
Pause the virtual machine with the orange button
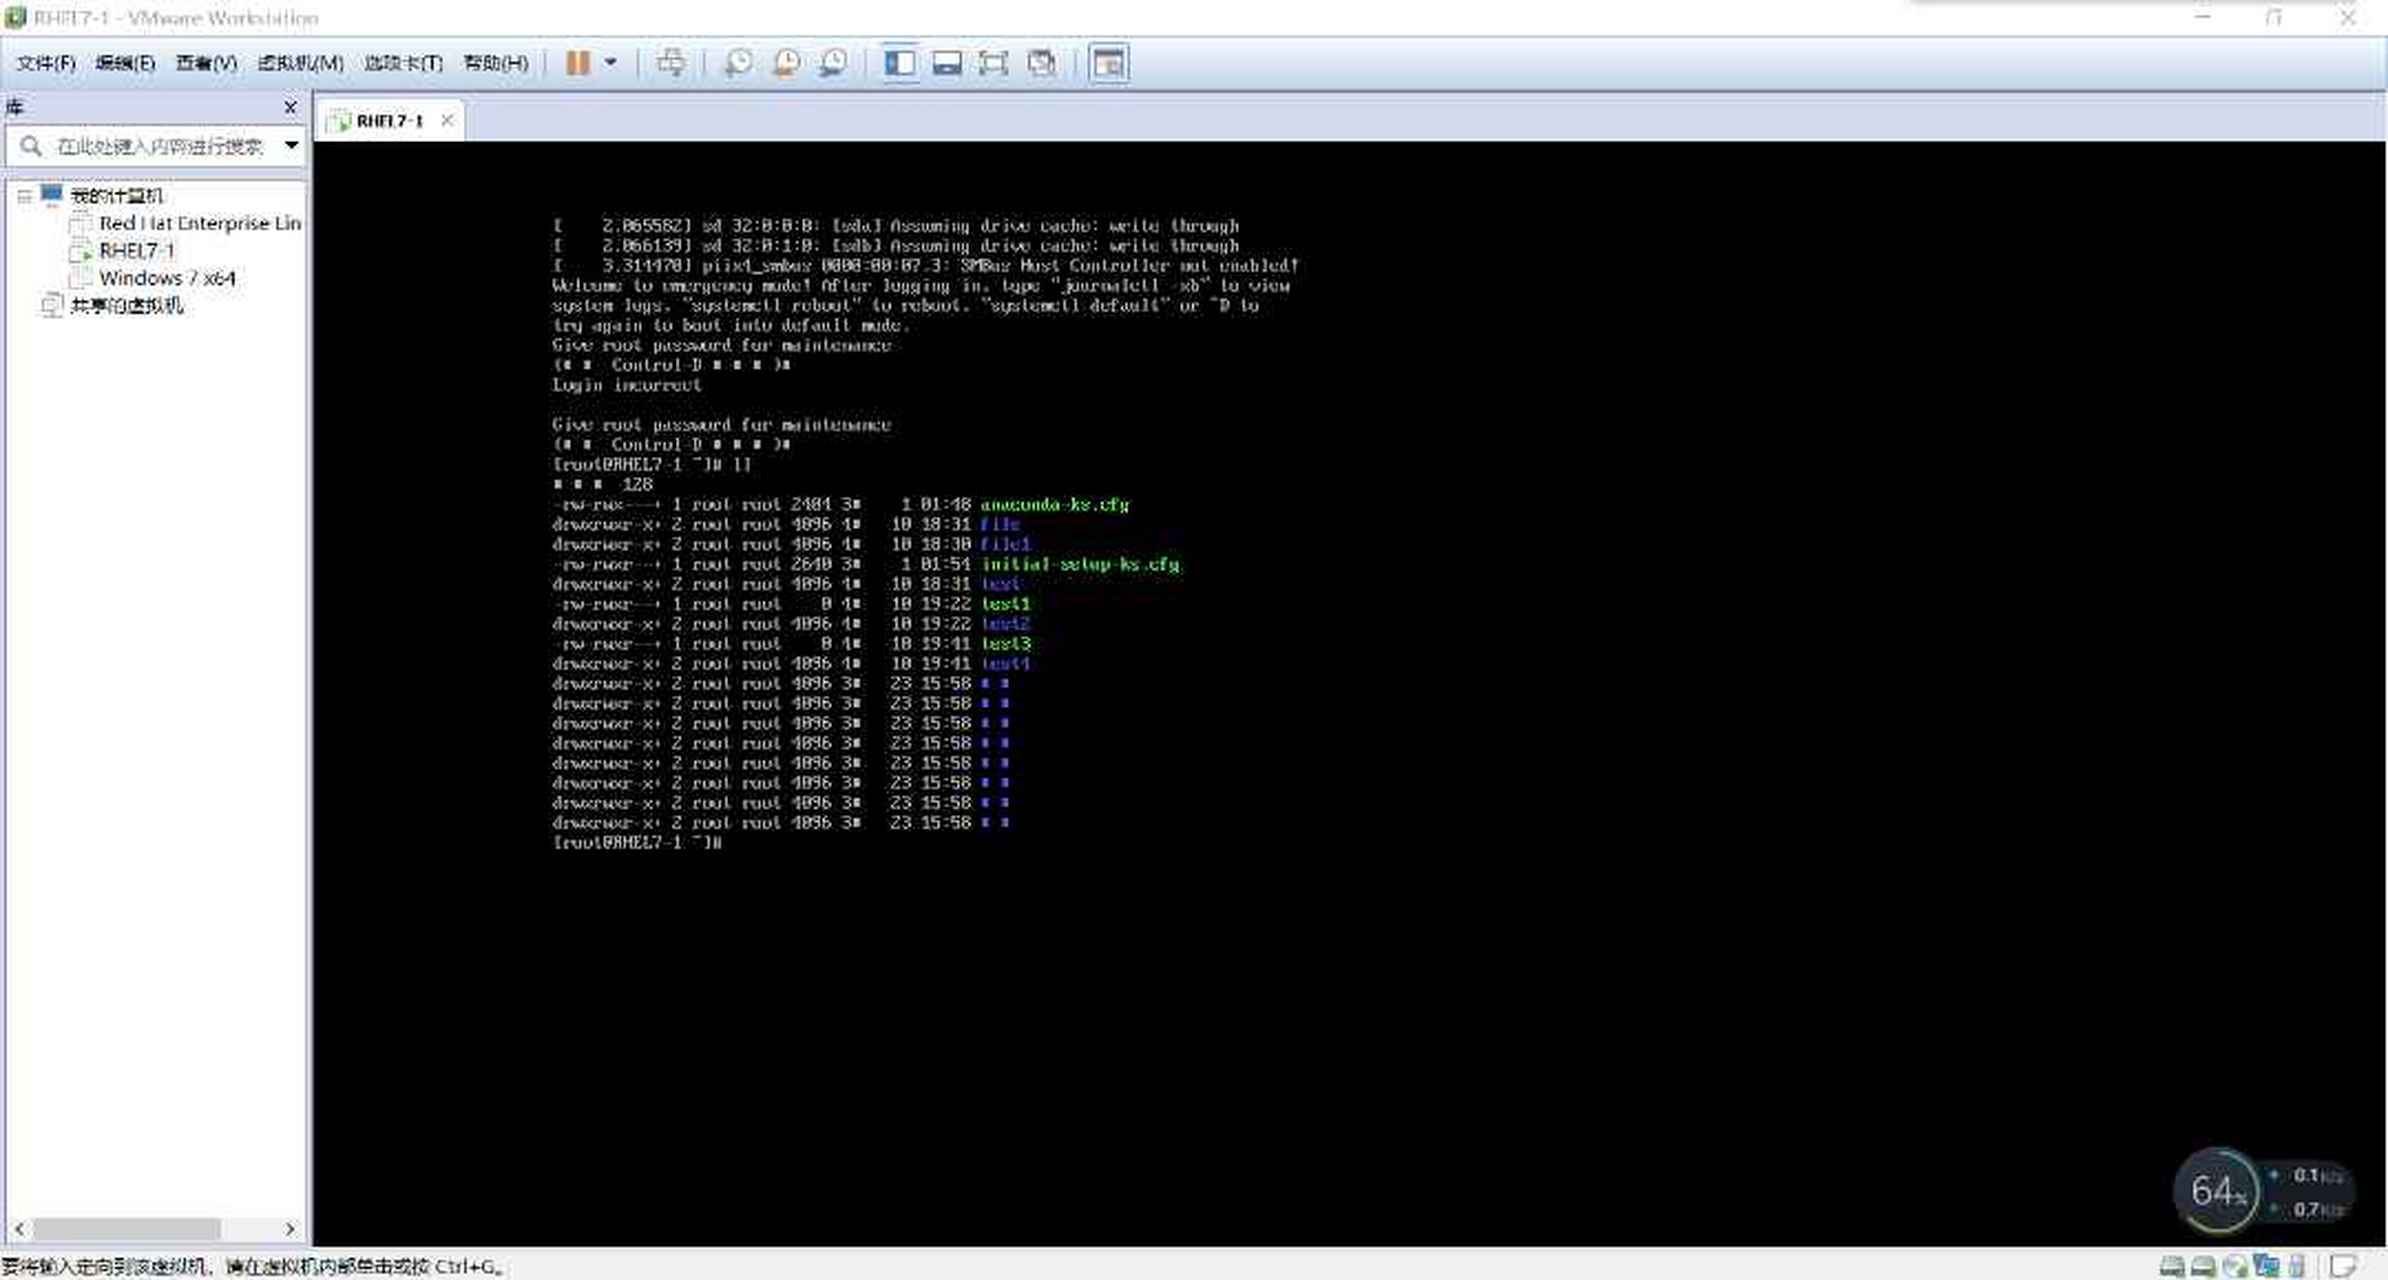click(x=578, y=63)
